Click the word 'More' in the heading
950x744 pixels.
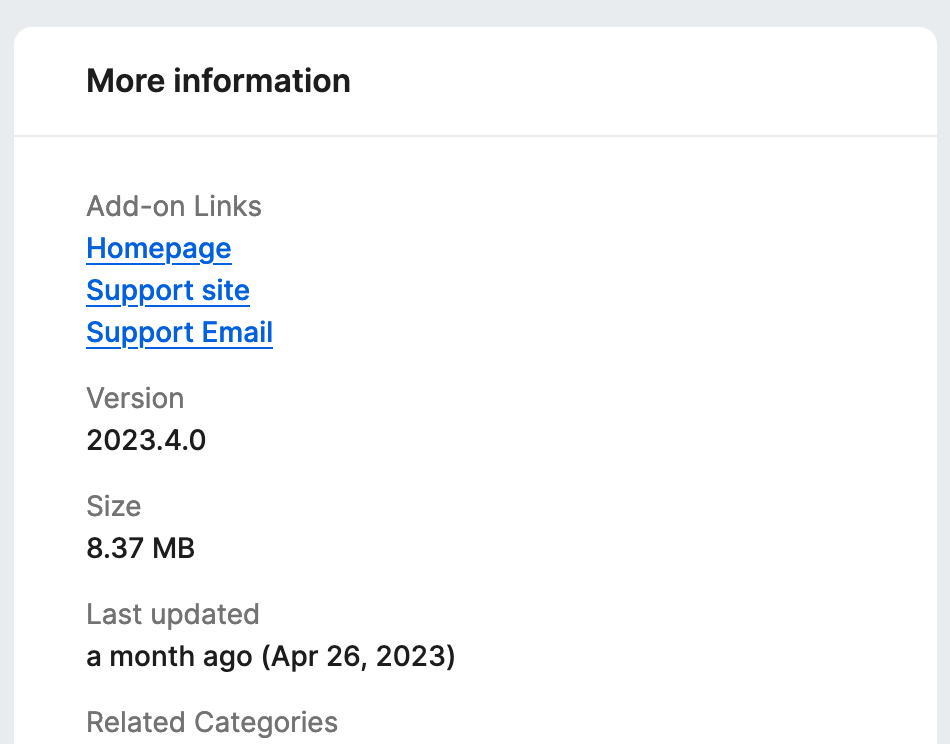coord(126,81)
